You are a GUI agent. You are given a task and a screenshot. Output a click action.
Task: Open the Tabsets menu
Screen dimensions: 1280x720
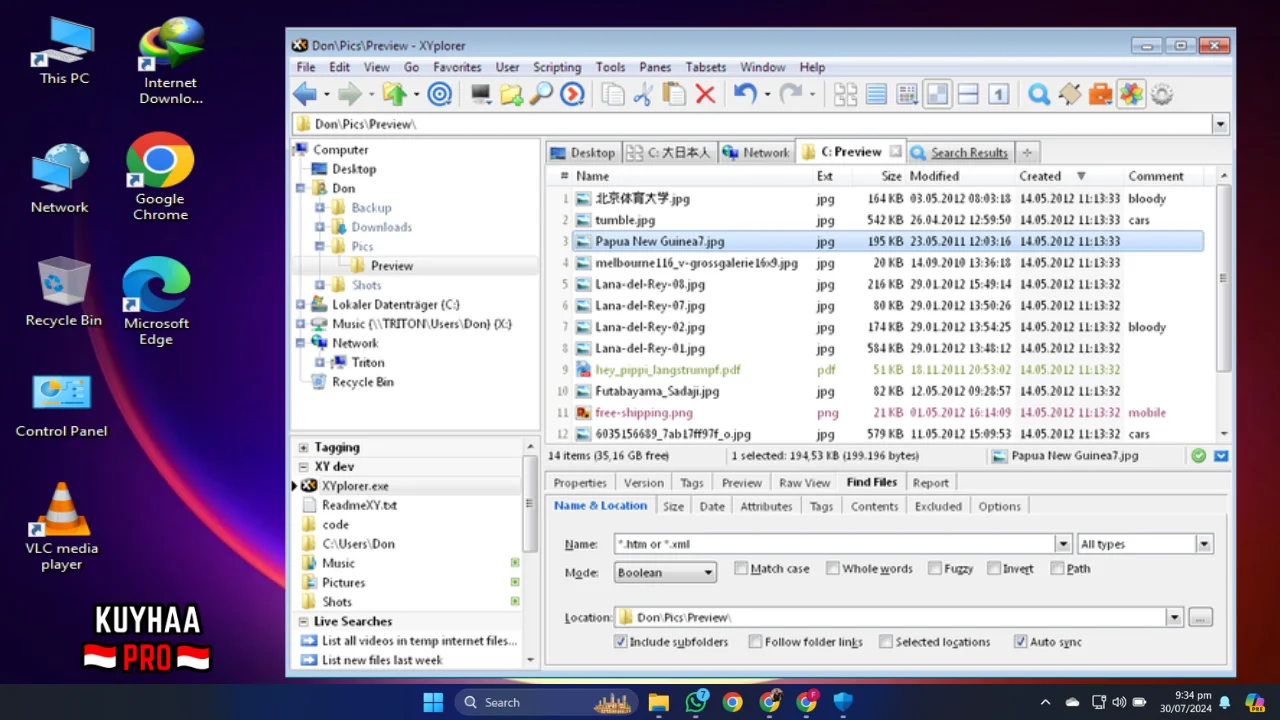click(705, 67)
